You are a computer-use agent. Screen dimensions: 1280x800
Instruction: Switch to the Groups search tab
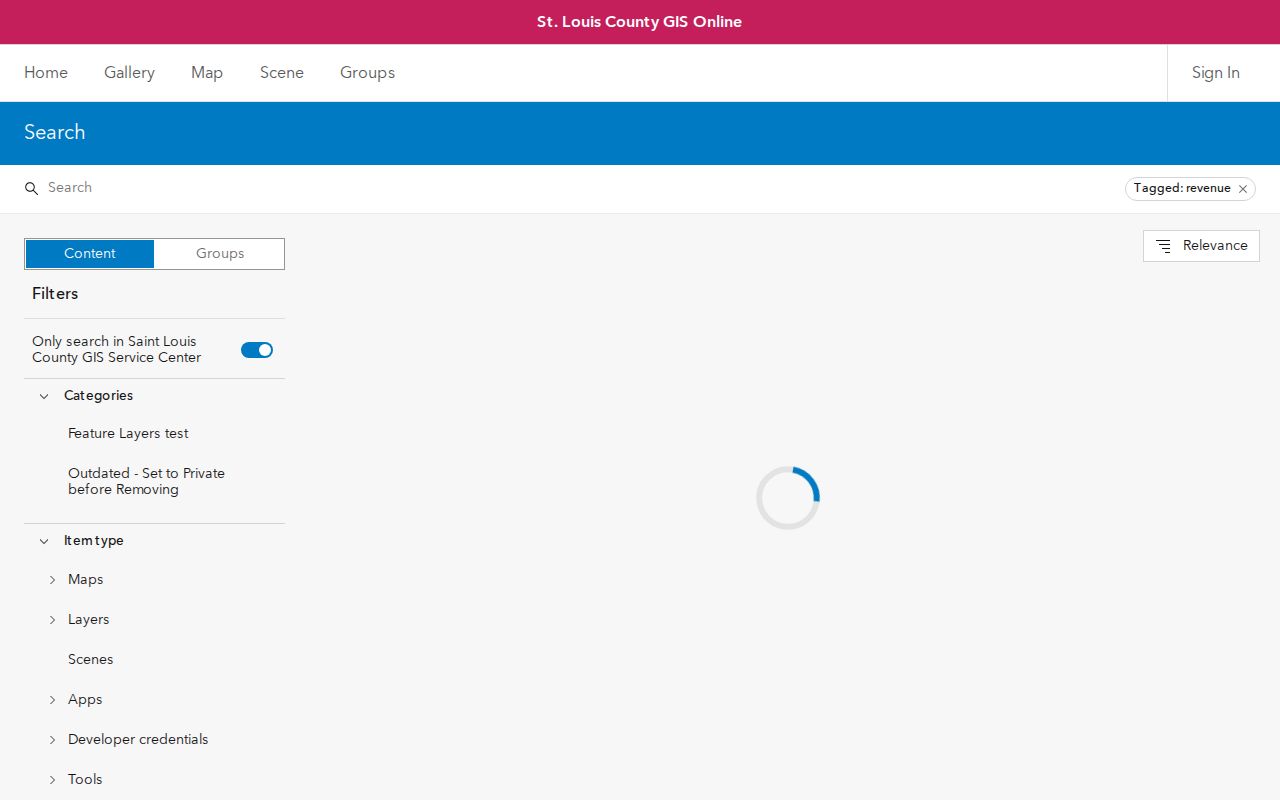(x=220, y=254)
